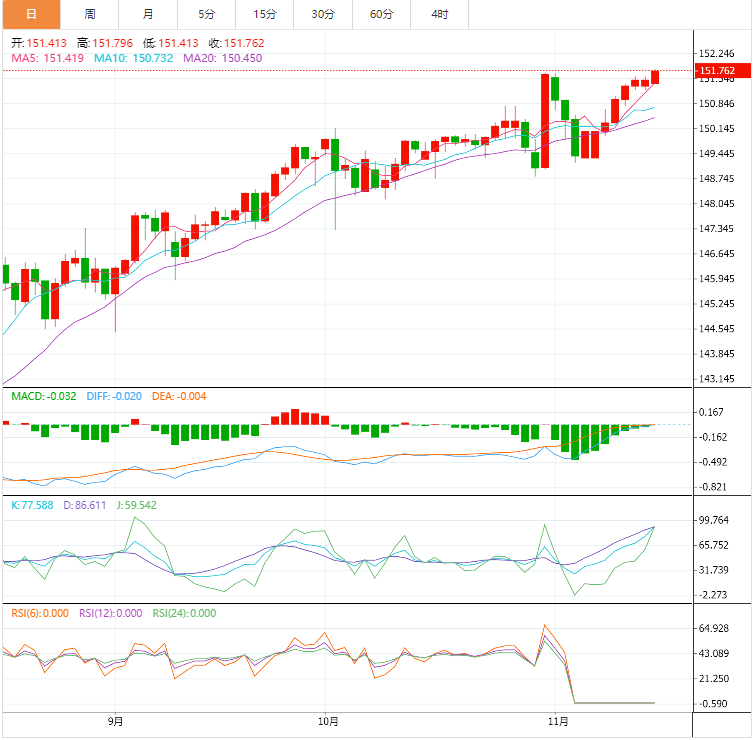Choose the 60分 interval tab
Image resolution: width=754 pixels, height=740 pixels.
[x=381, y=14]
